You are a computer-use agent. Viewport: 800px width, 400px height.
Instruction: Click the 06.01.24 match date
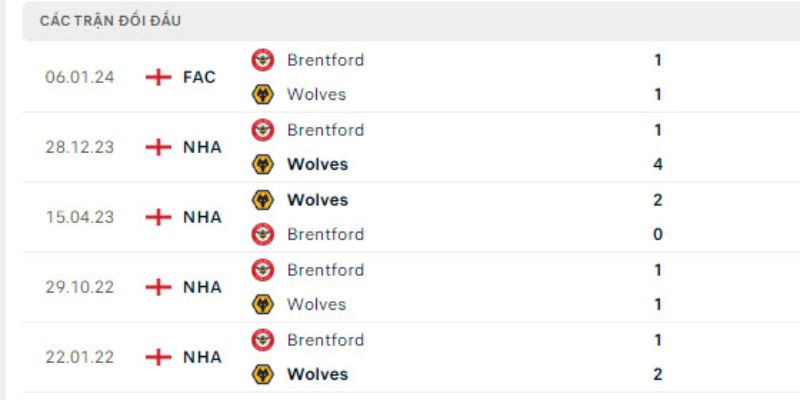pyautogui.click(x=79, y=77)
